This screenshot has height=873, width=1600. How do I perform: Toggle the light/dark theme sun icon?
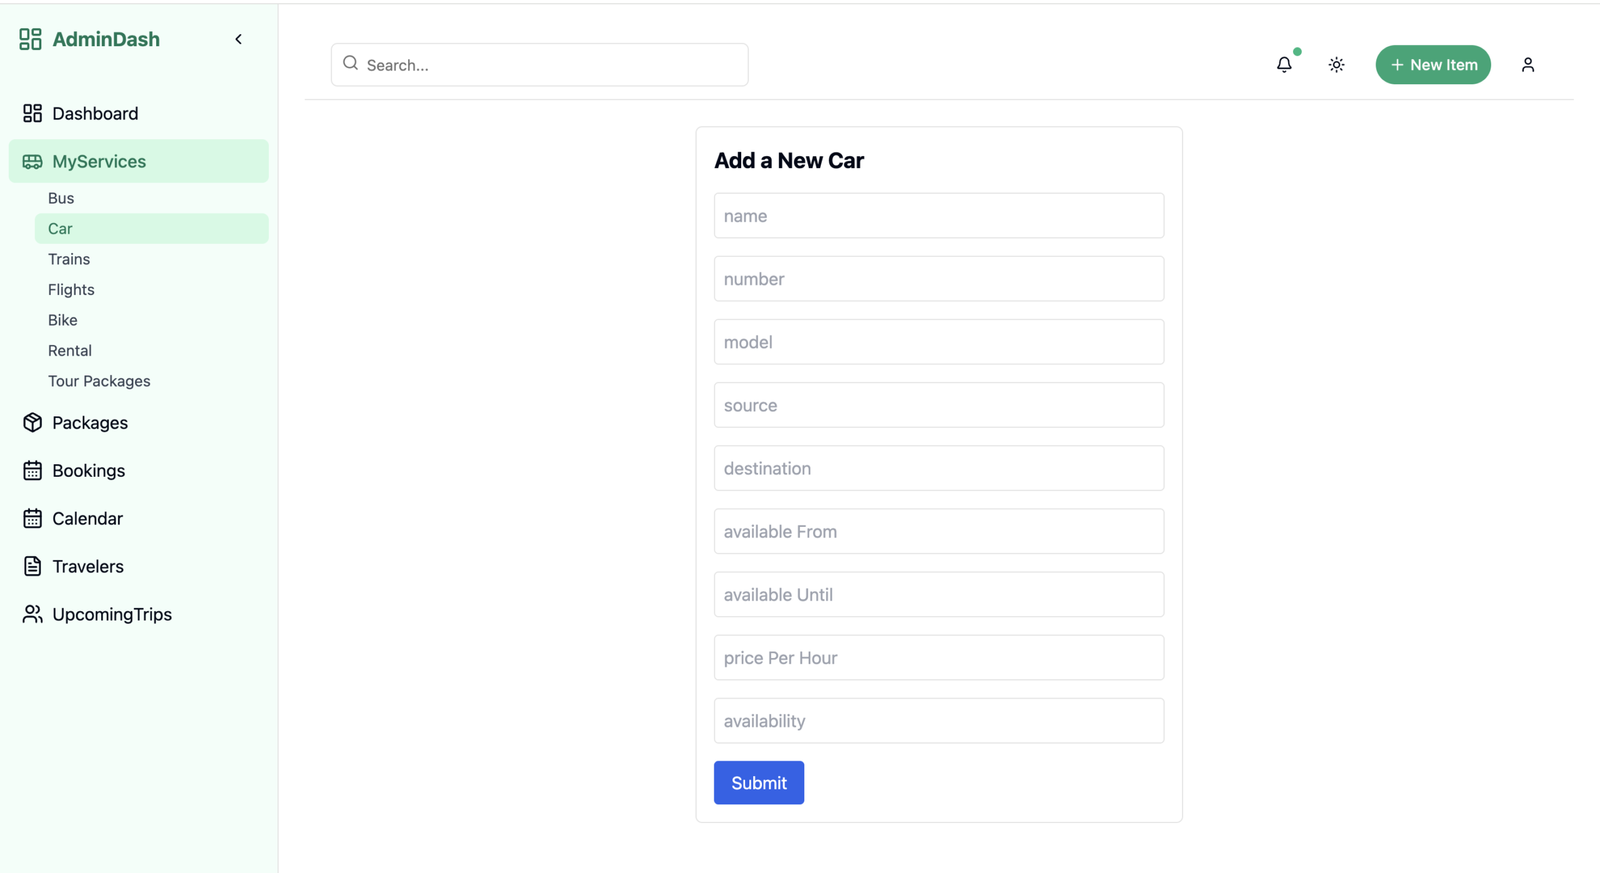1336,65
